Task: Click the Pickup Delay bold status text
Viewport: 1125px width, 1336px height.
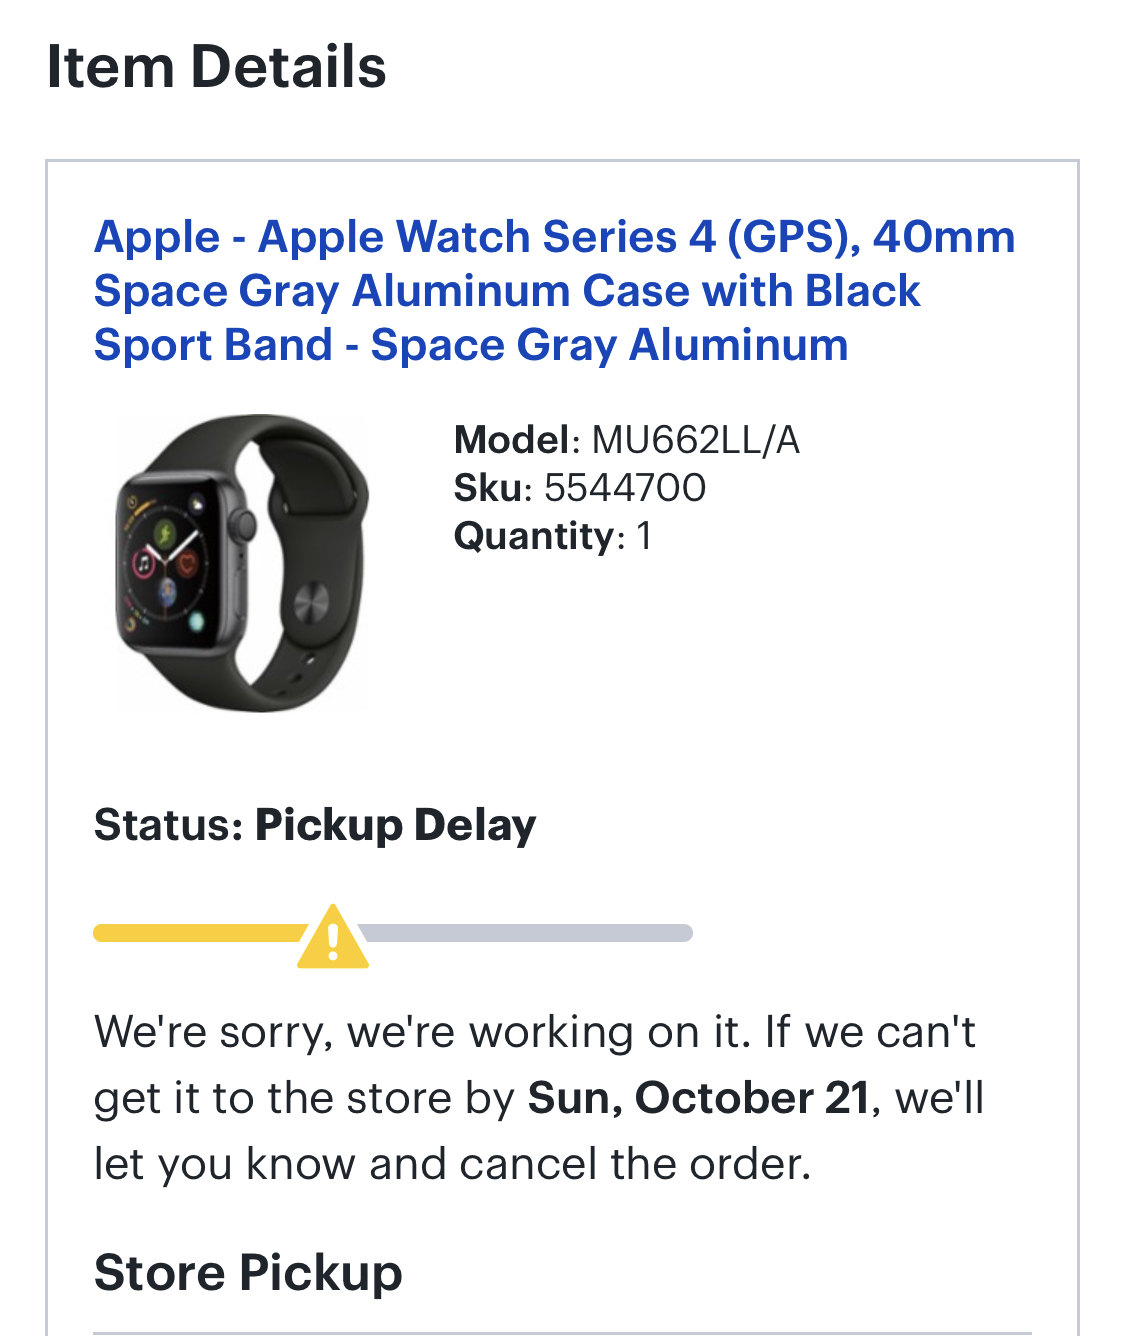Action: click(396, 826)
